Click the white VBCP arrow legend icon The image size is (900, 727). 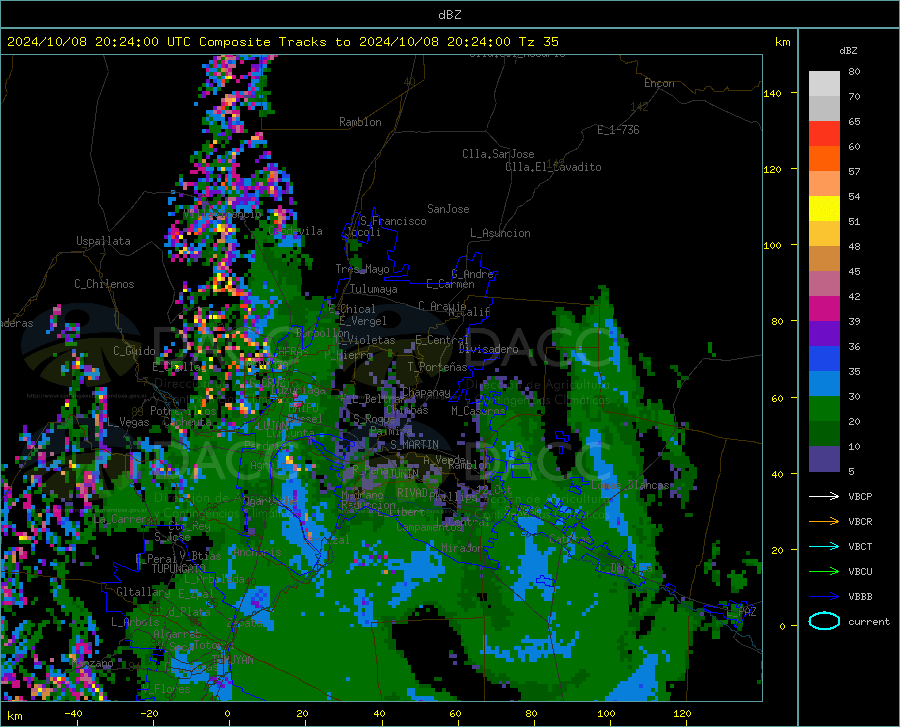[824, 496]
